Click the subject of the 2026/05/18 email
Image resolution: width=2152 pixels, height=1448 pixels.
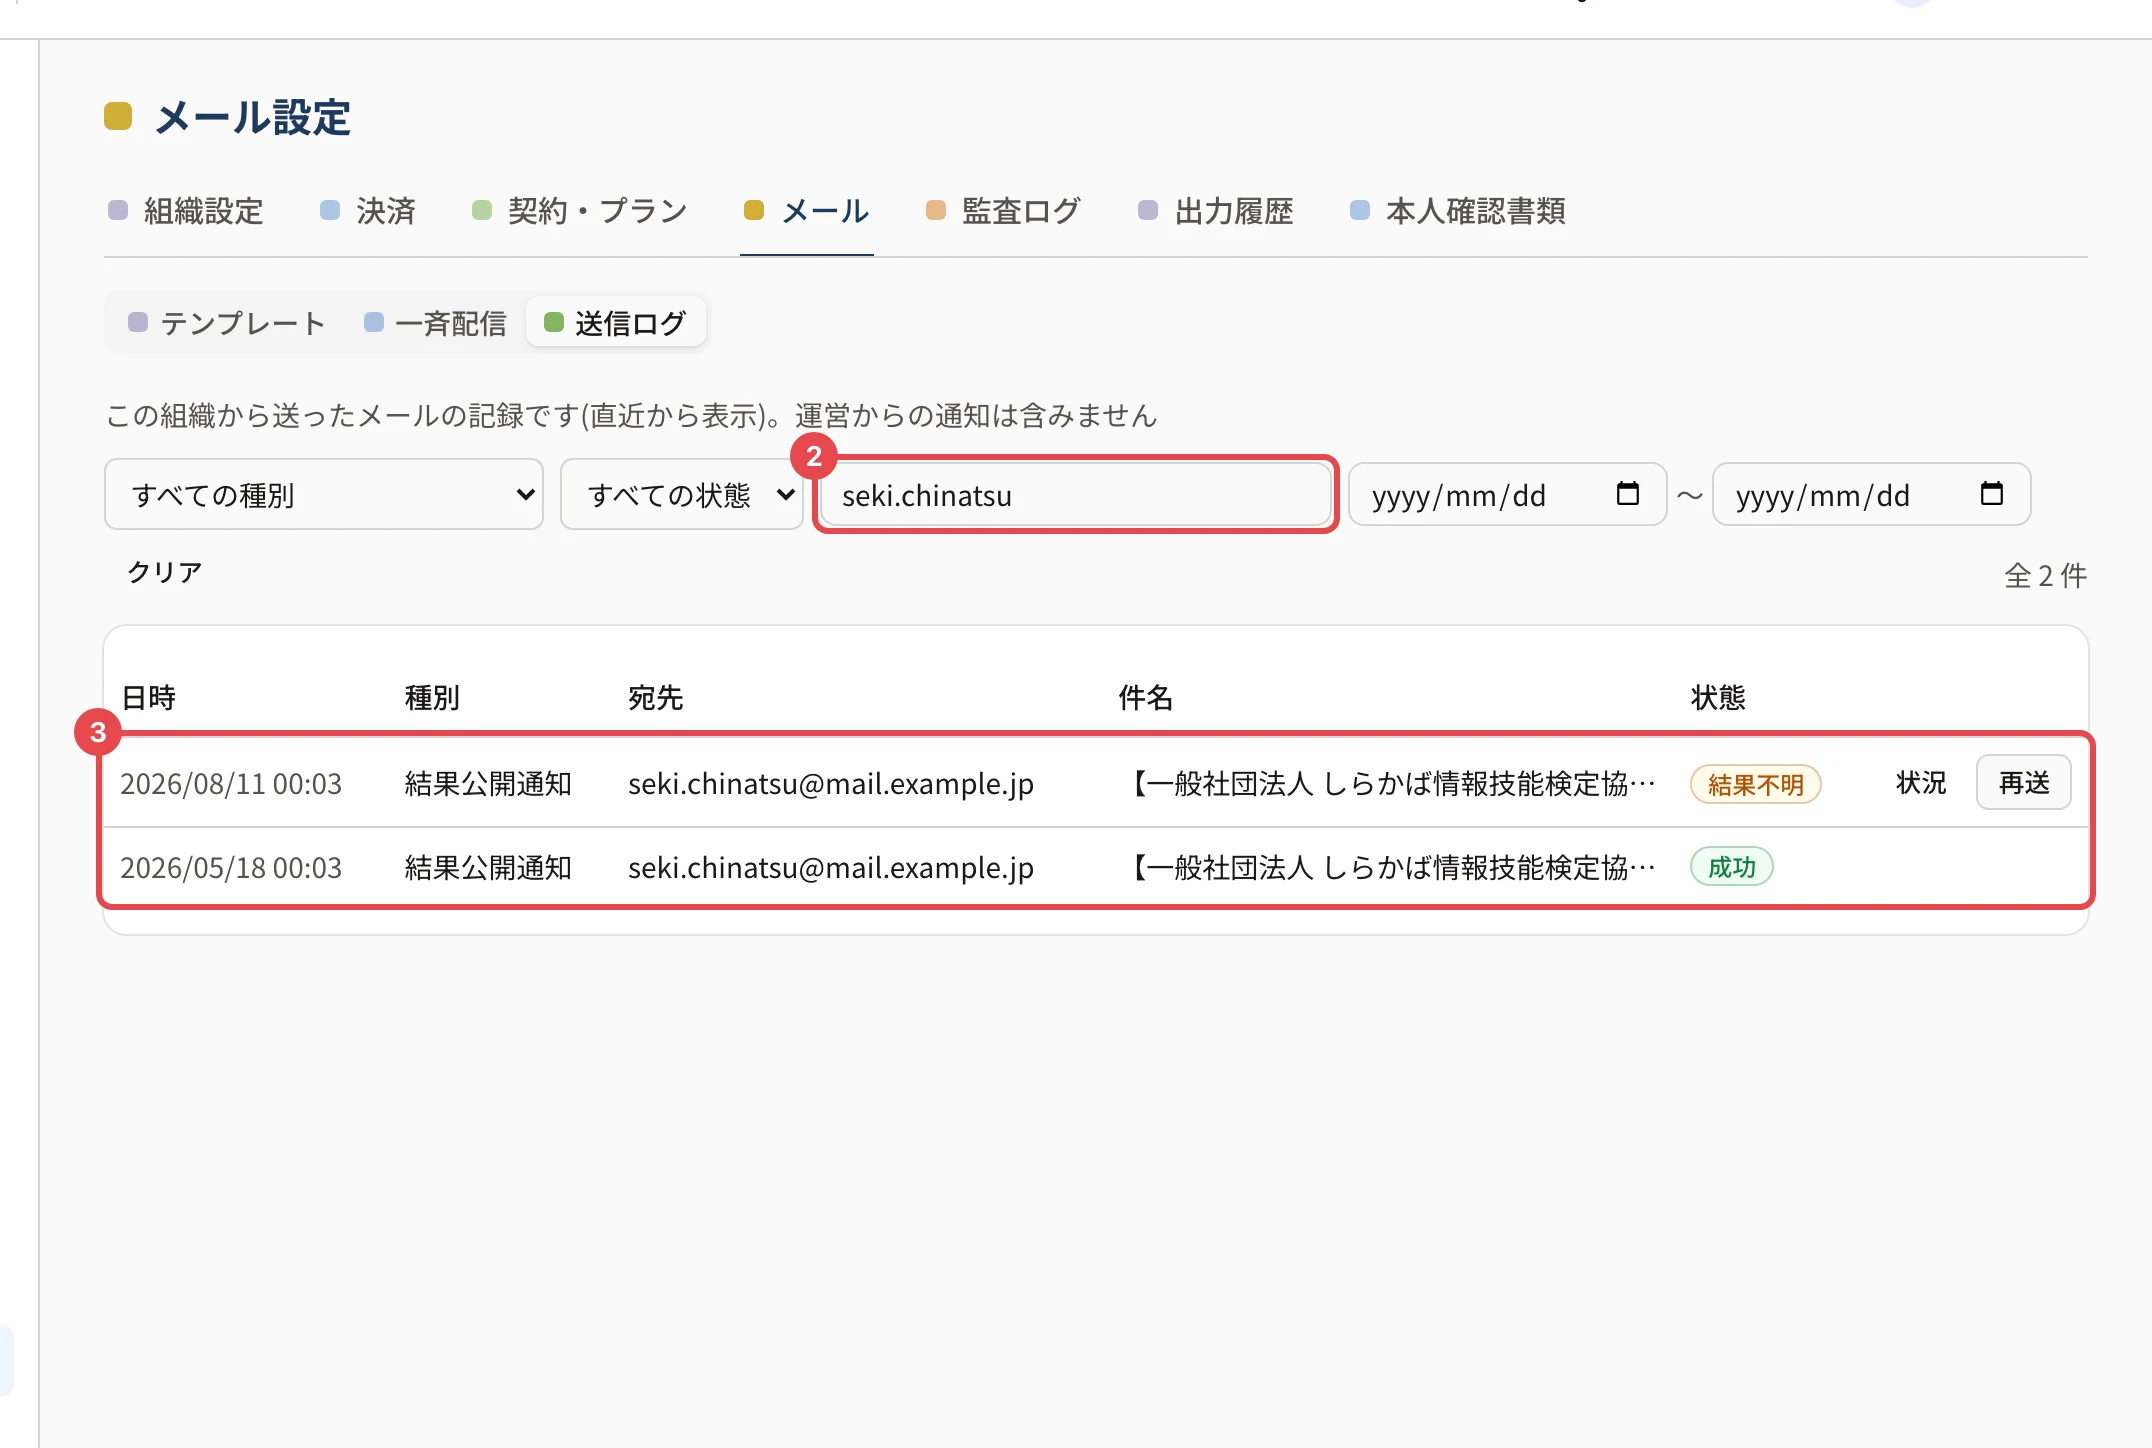pyautogui.click(x=1390, y=867)
